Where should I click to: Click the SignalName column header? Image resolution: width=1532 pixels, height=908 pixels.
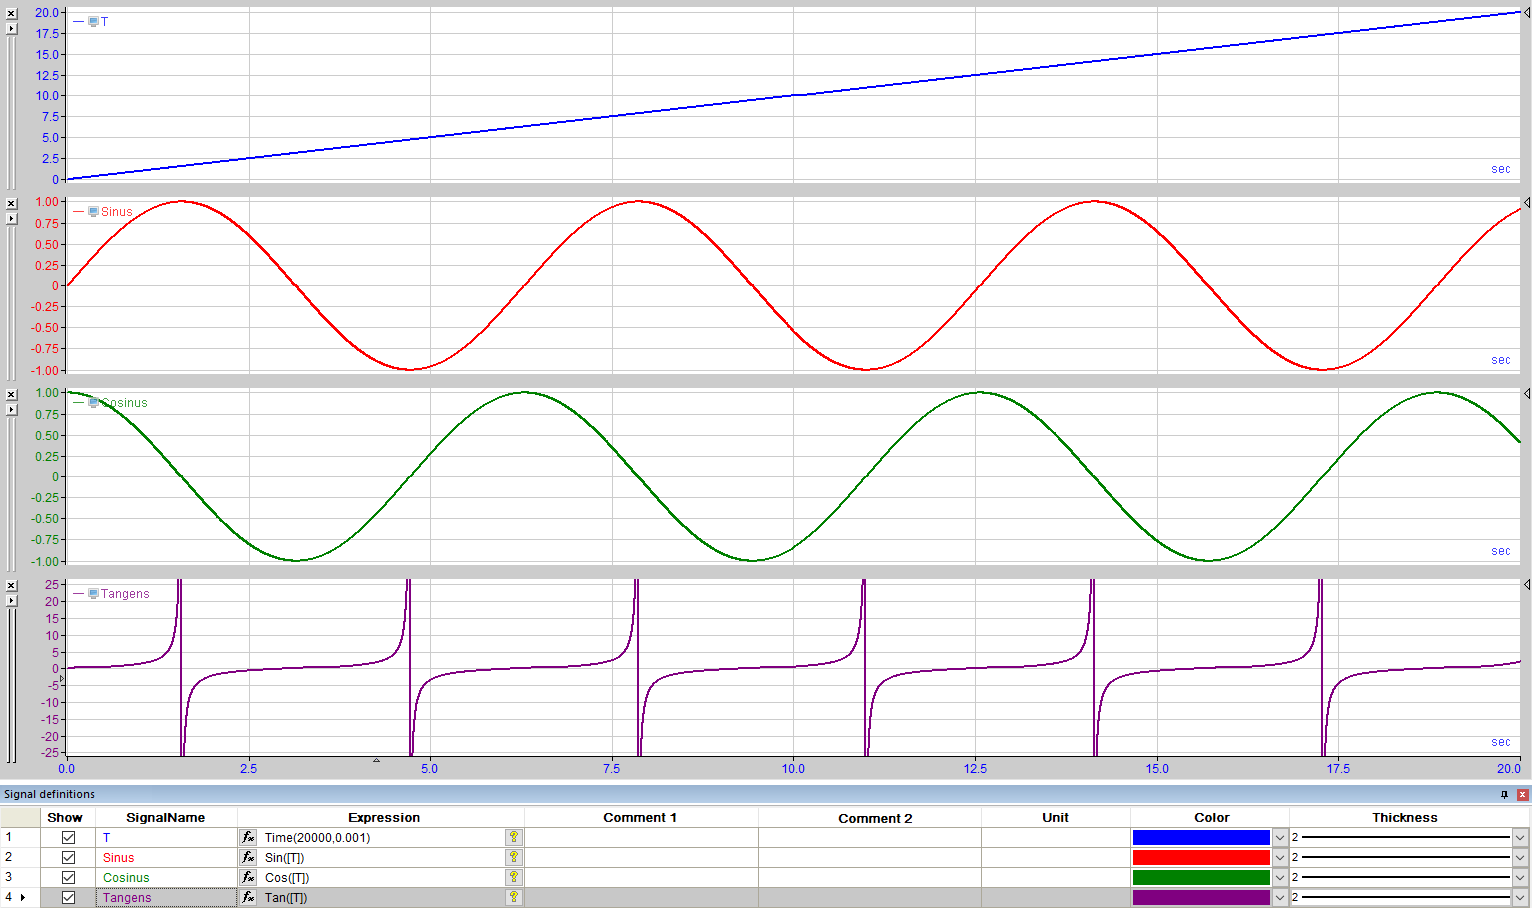(x=166, y=817)
